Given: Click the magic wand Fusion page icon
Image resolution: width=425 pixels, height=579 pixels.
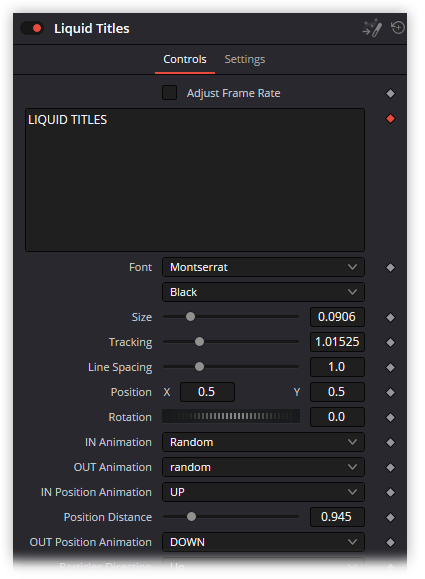Looking at the screenshot, I should (x=372, y=28).
